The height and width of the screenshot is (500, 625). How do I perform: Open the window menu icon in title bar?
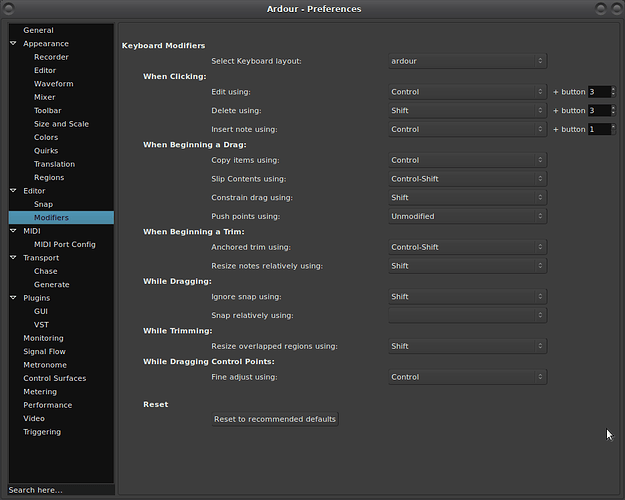tap(11, 9)
